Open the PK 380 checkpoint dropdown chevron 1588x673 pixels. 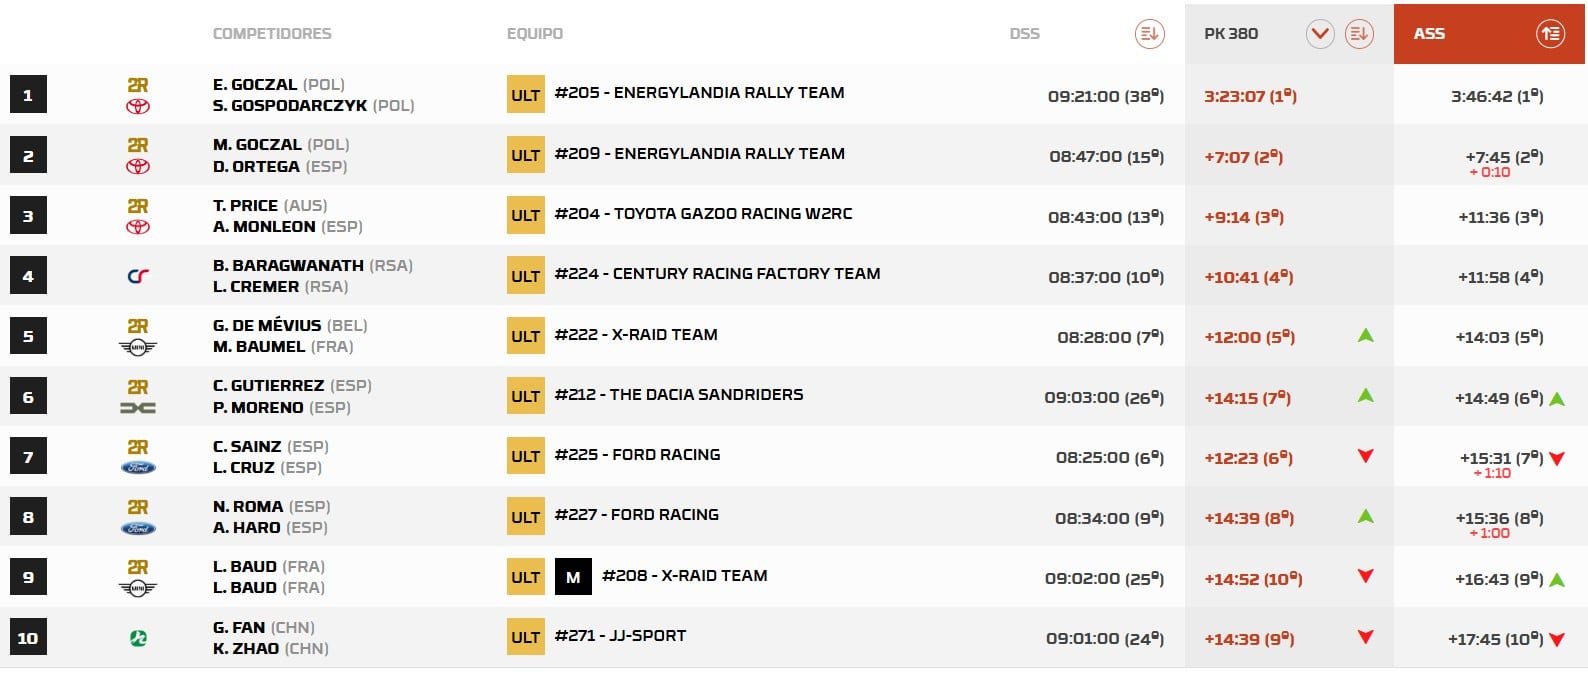coord(1320,34)
